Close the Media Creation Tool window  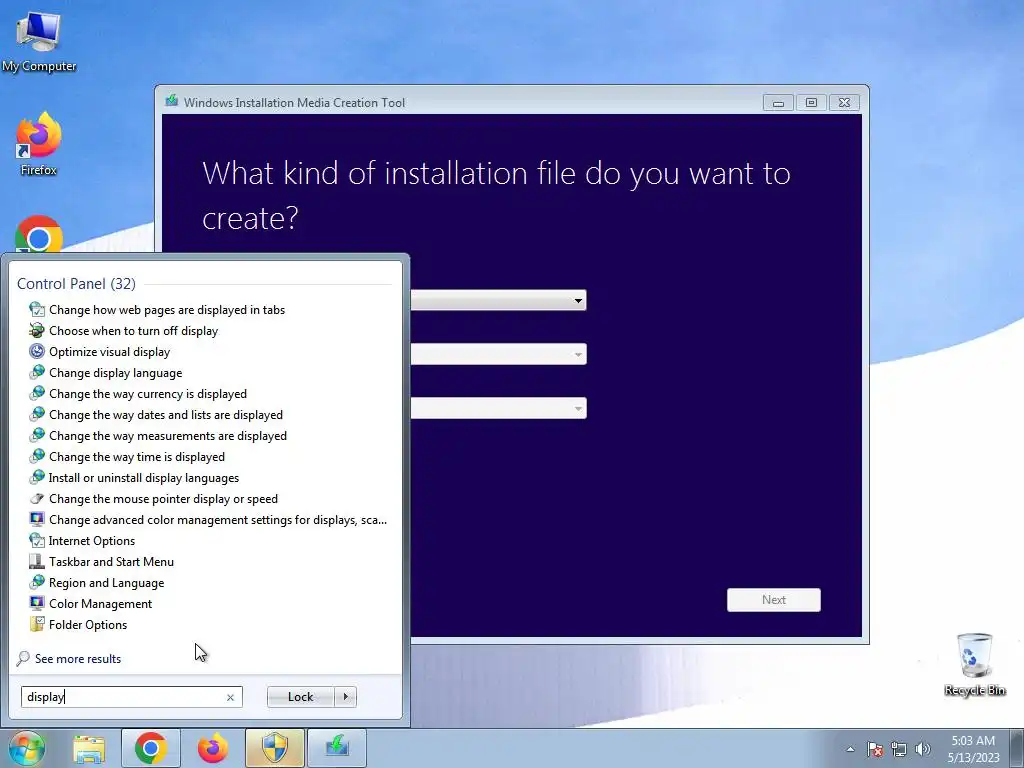pyautogui.click(x=844, y=103)
